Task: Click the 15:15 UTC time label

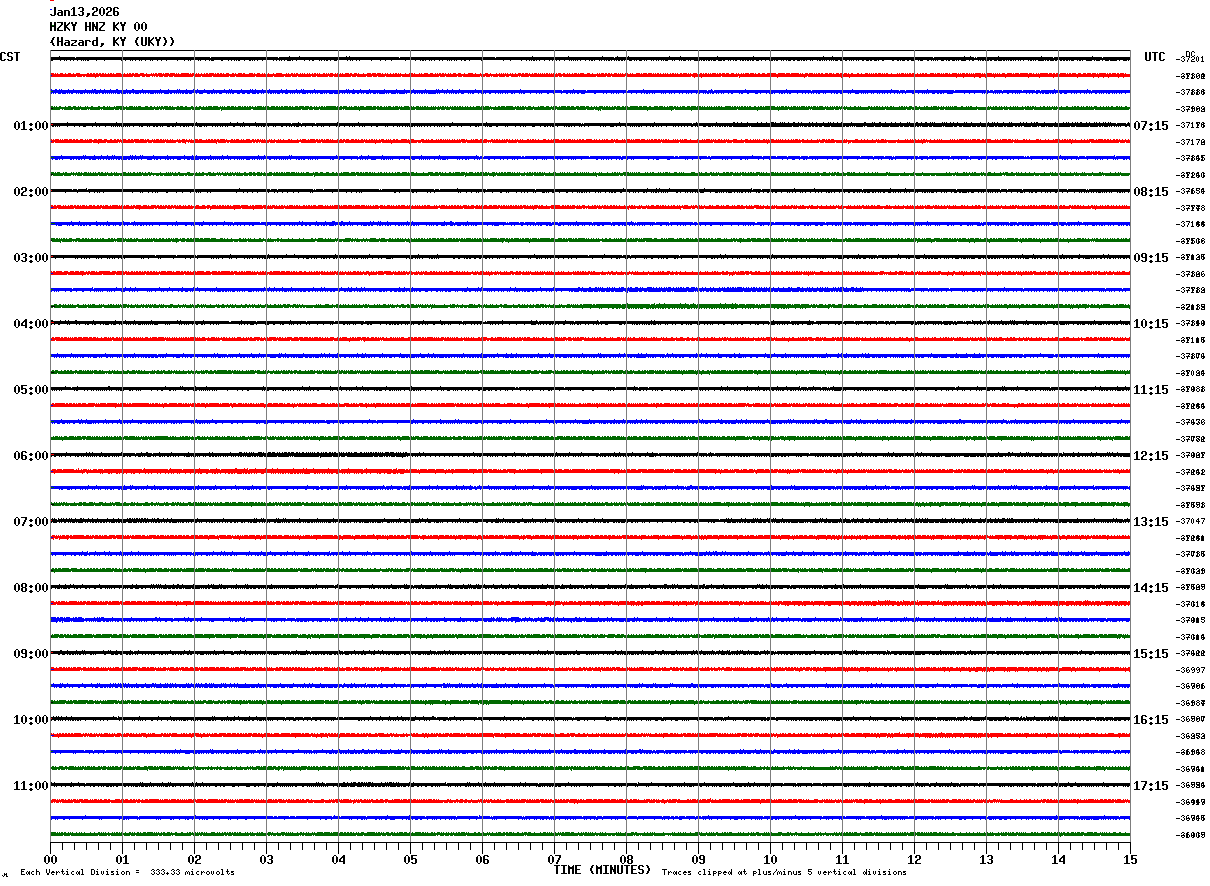Action: click(x=1151, y=654)
